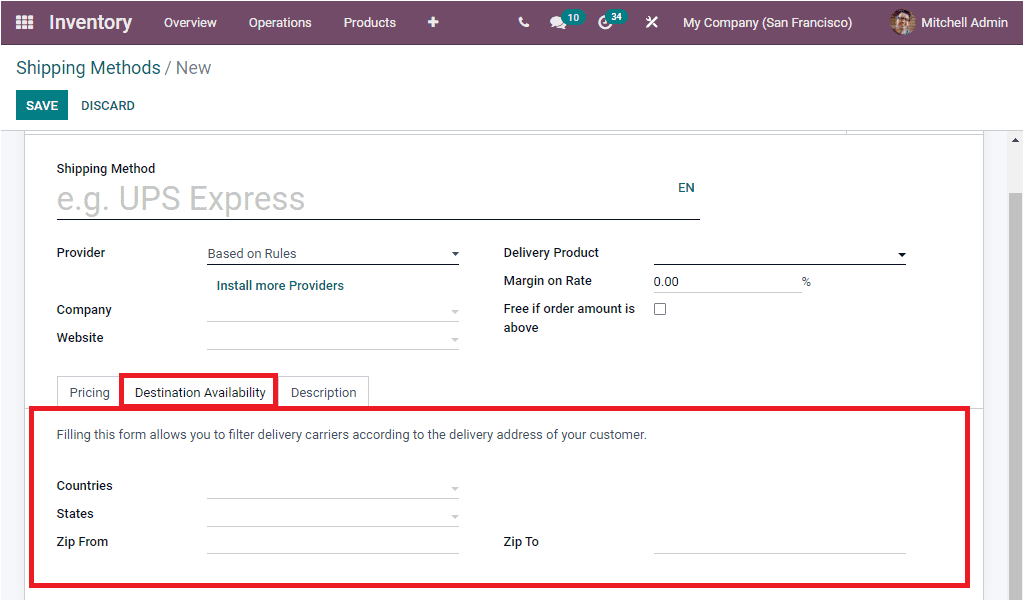This screenshot has width=1024, height=601.
Task: Click the phone call icon
Action: tap(523, 22)
